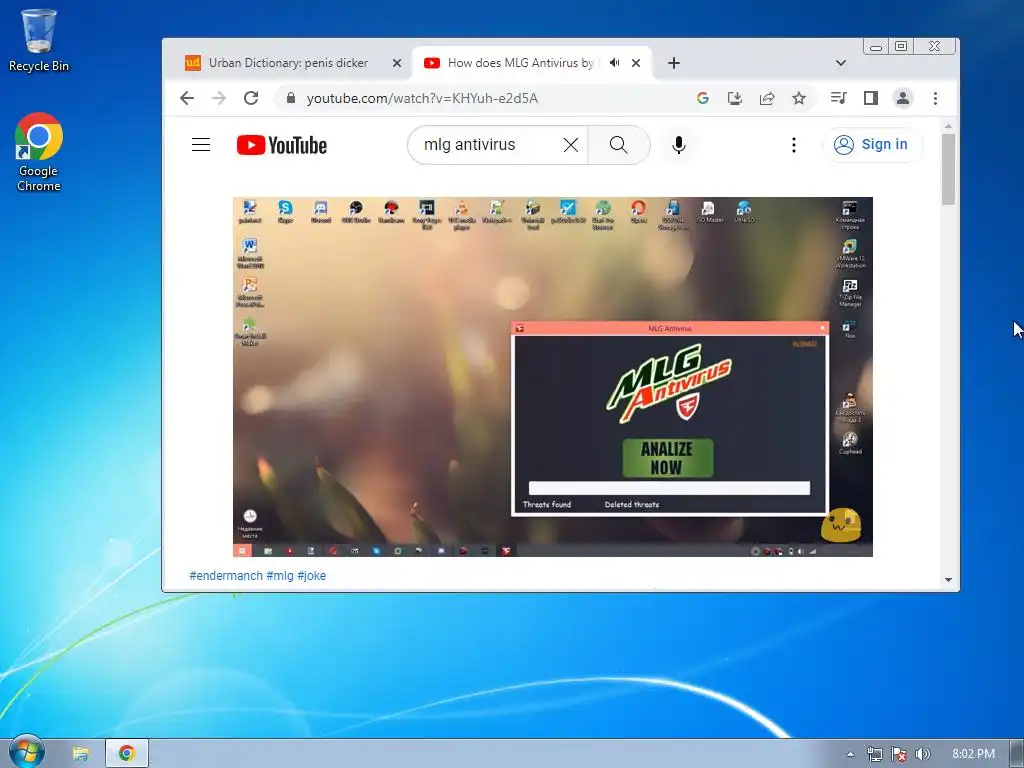Open the YouTube hamburger guide menu
The width and height of the screenshot is (1024, 768).
(x=200, y=144)
